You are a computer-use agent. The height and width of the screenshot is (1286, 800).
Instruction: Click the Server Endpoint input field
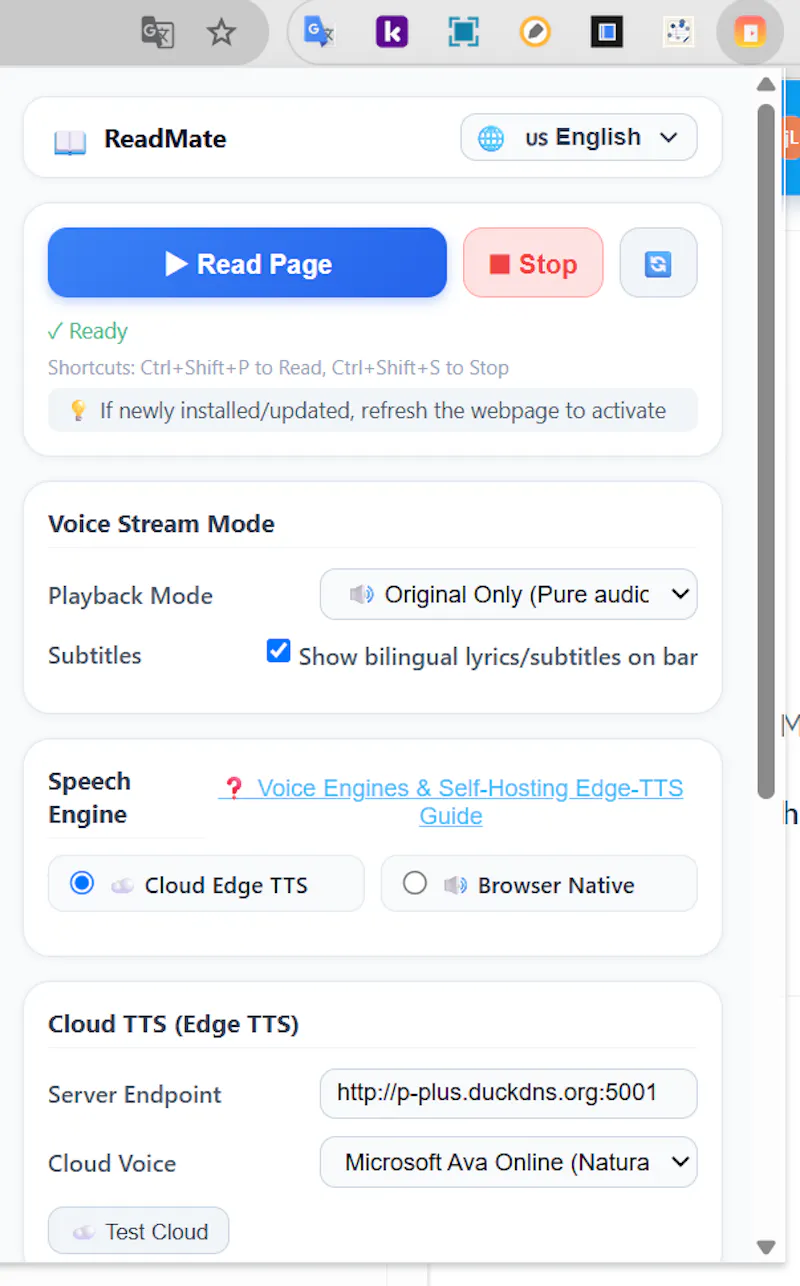pyautogui.click(x=508, y=1093)
